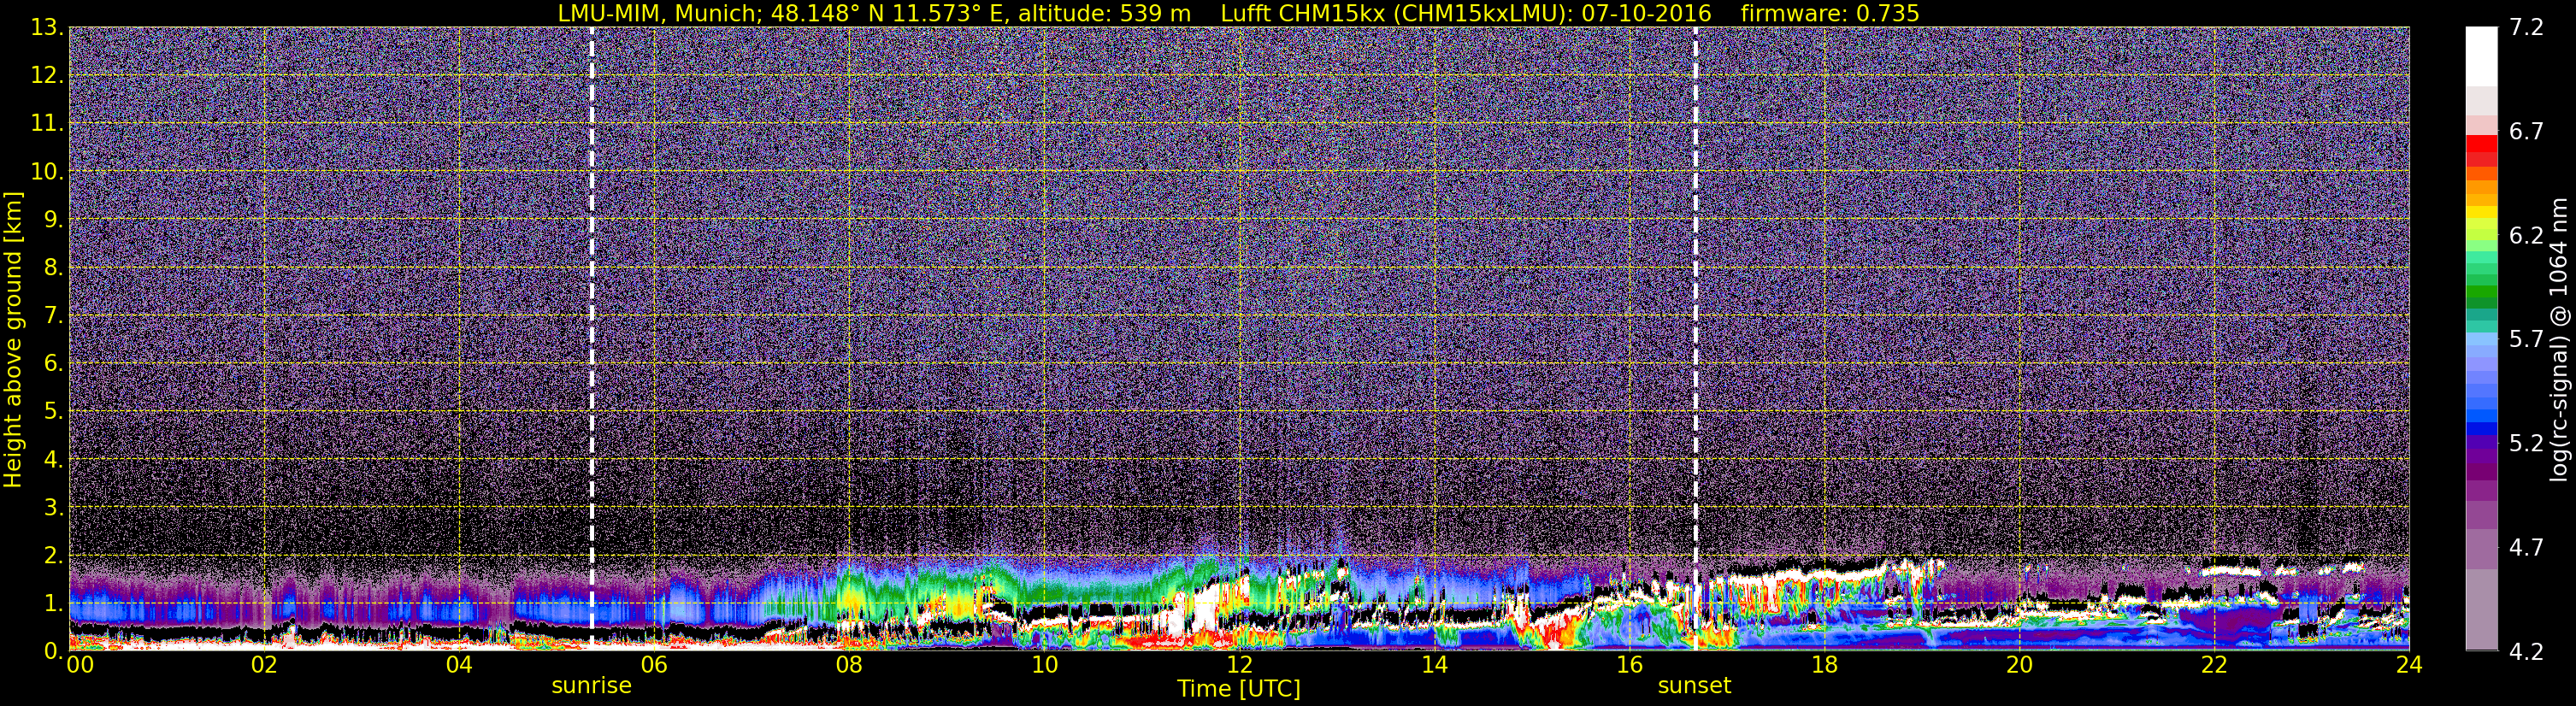Click the colorbar tick value 5.2
Viewport: 2576px width, 706px height.
(2526, 444)
